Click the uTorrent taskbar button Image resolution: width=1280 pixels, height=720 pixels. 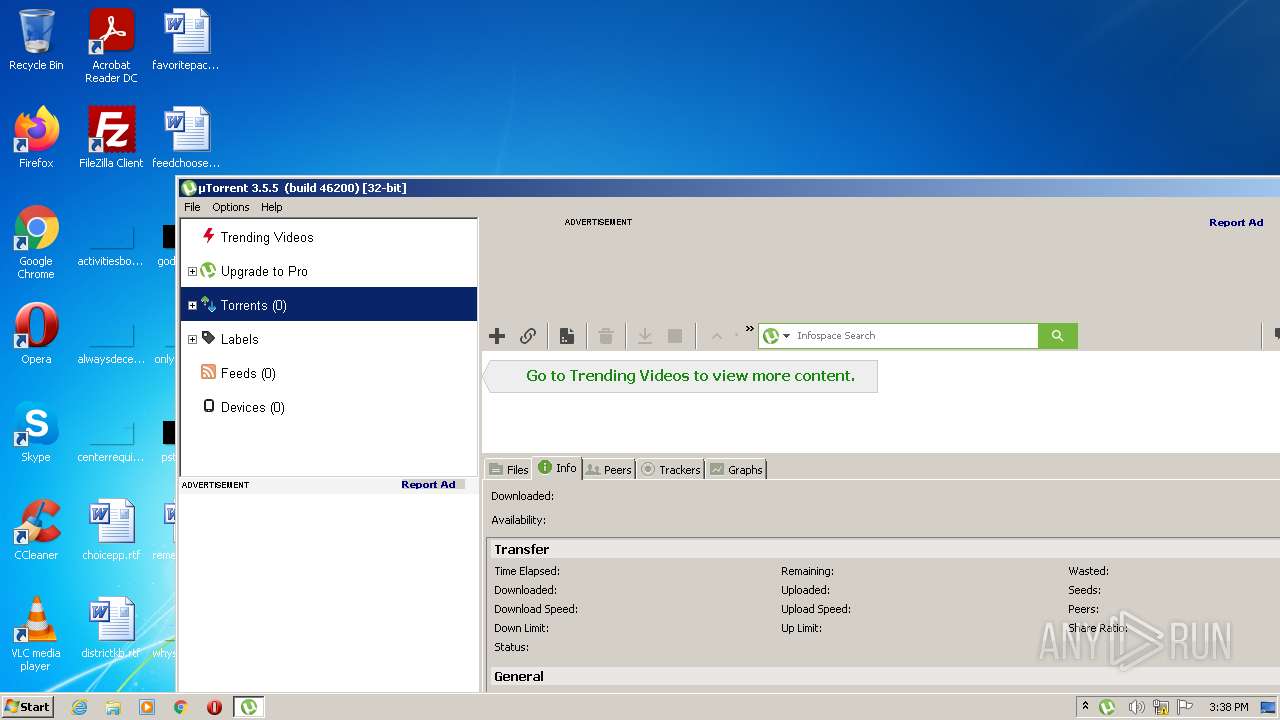click(249, 707)
